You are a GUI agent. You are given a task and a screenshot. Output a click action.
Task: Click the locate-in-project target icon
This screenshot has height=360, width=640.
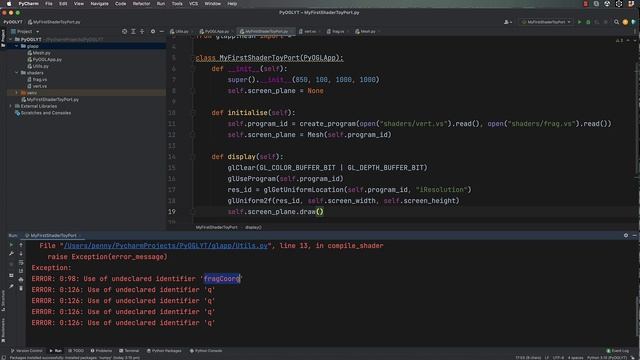[x=124, y=31]
